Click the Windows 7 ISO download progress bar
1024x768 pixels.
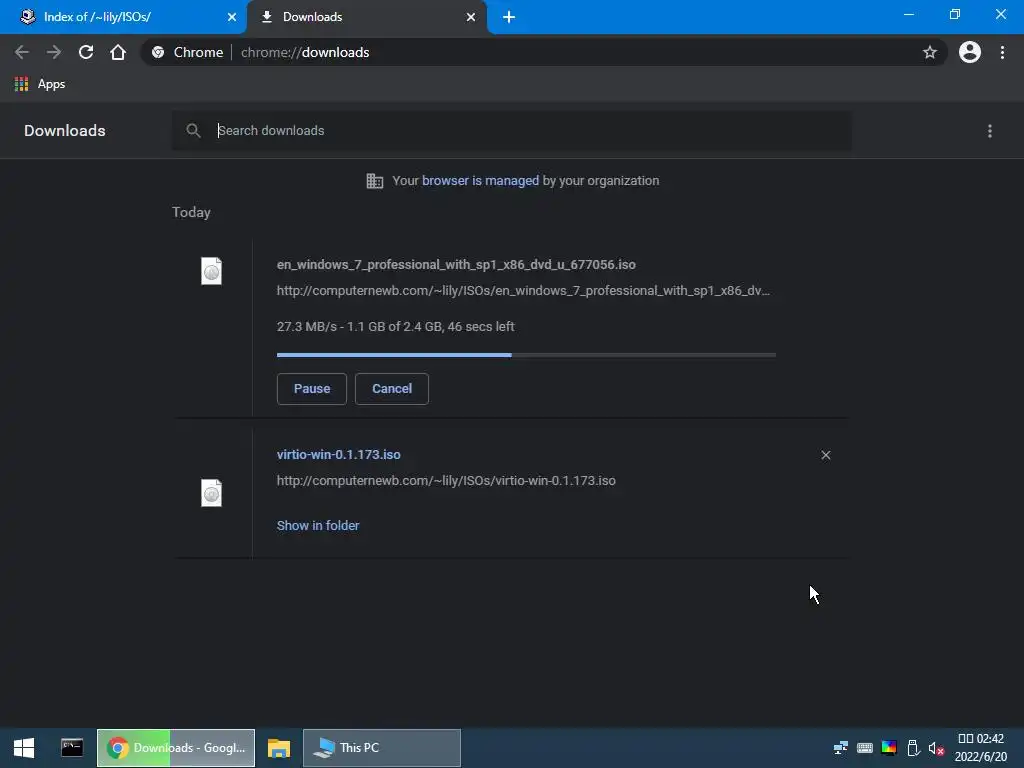click(x=526, y=355)
